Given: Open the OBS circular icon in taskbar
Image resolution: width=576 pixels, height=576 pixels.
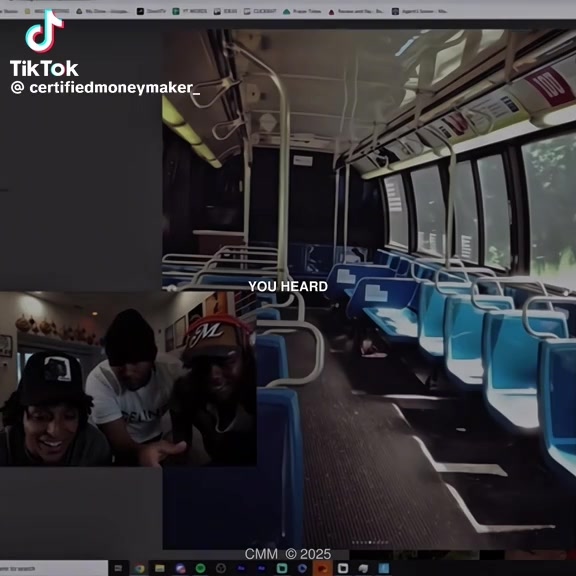Looking at the screenshot, I should point(221,568).
